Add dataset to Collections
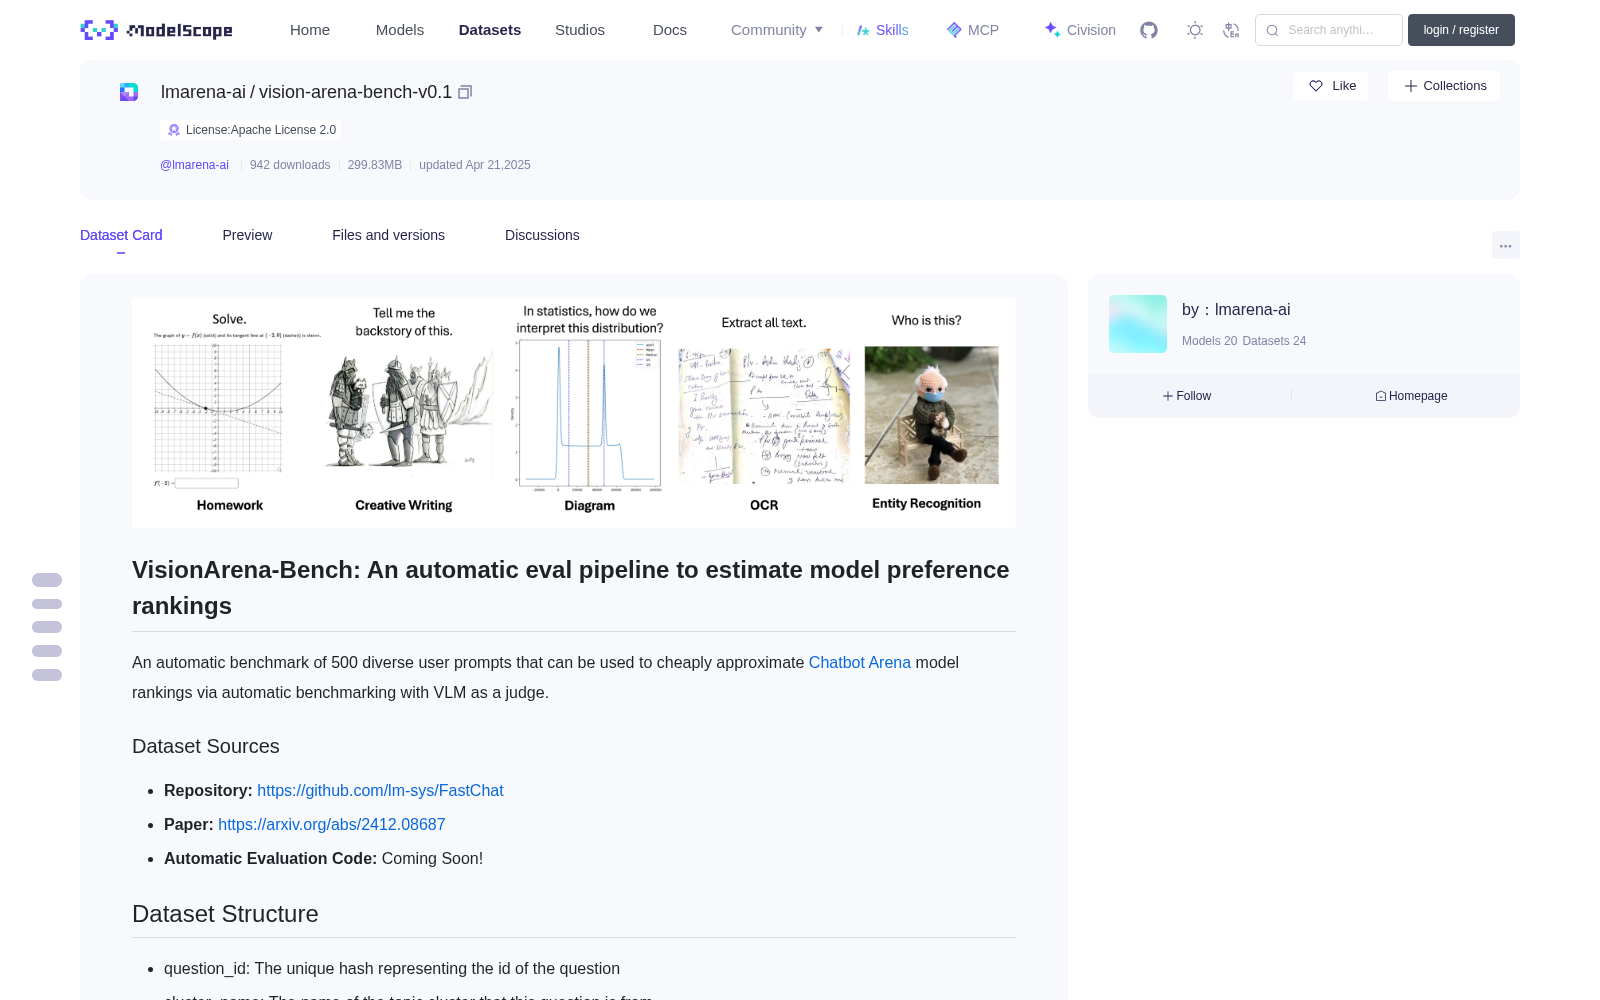The width and height of the screenshot is (1600, 1000). click(1444, 86)
